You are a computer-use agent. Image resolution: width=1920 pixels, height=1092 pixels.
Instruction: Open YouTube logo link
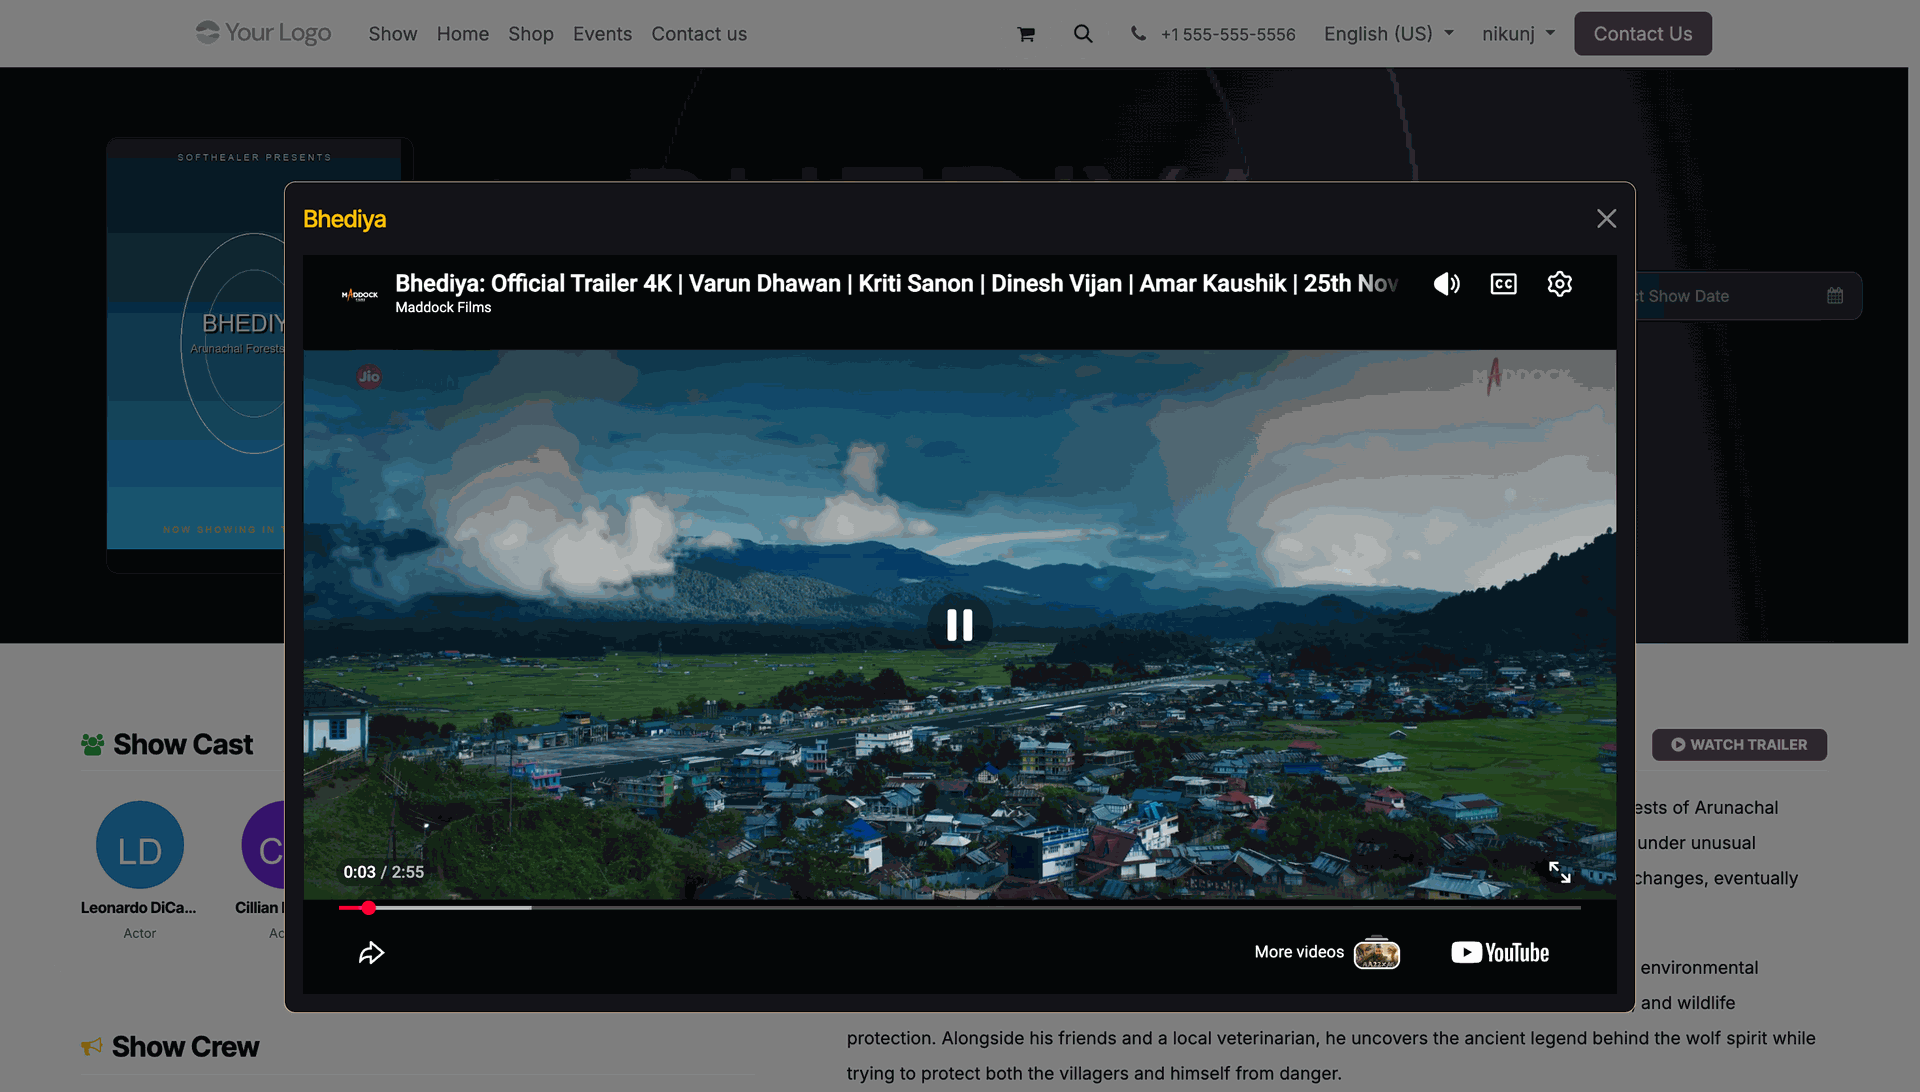pyautogui.click(x=1500, y=953)
